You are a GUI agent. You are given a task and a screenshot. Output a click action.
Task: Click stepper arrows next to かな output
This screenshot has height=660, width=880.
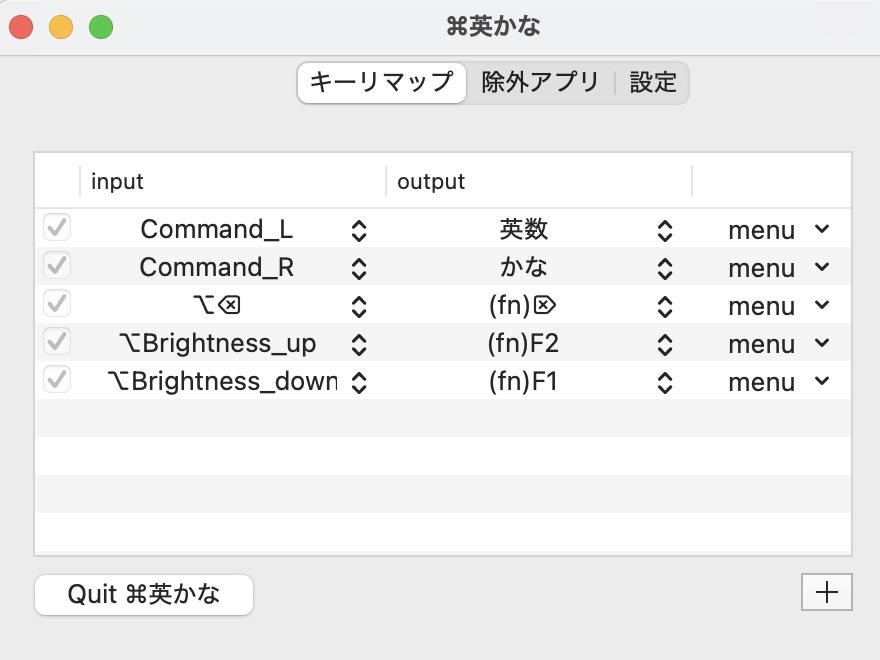point(665,269)
